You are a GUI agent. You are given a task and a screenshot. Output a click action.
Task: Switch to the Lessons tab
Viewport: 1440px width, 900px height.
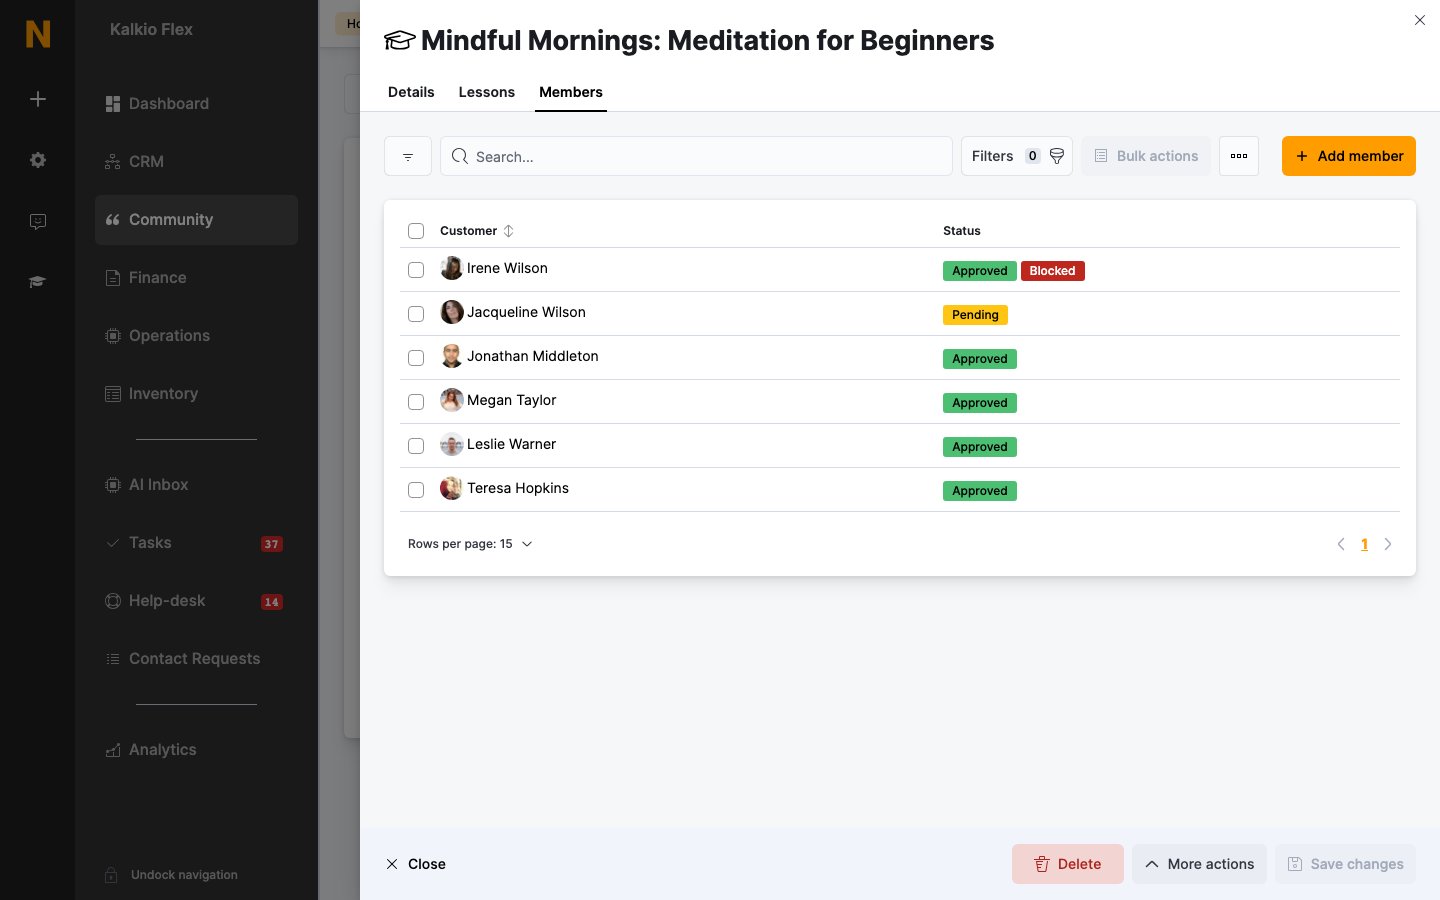click(487, 92)
